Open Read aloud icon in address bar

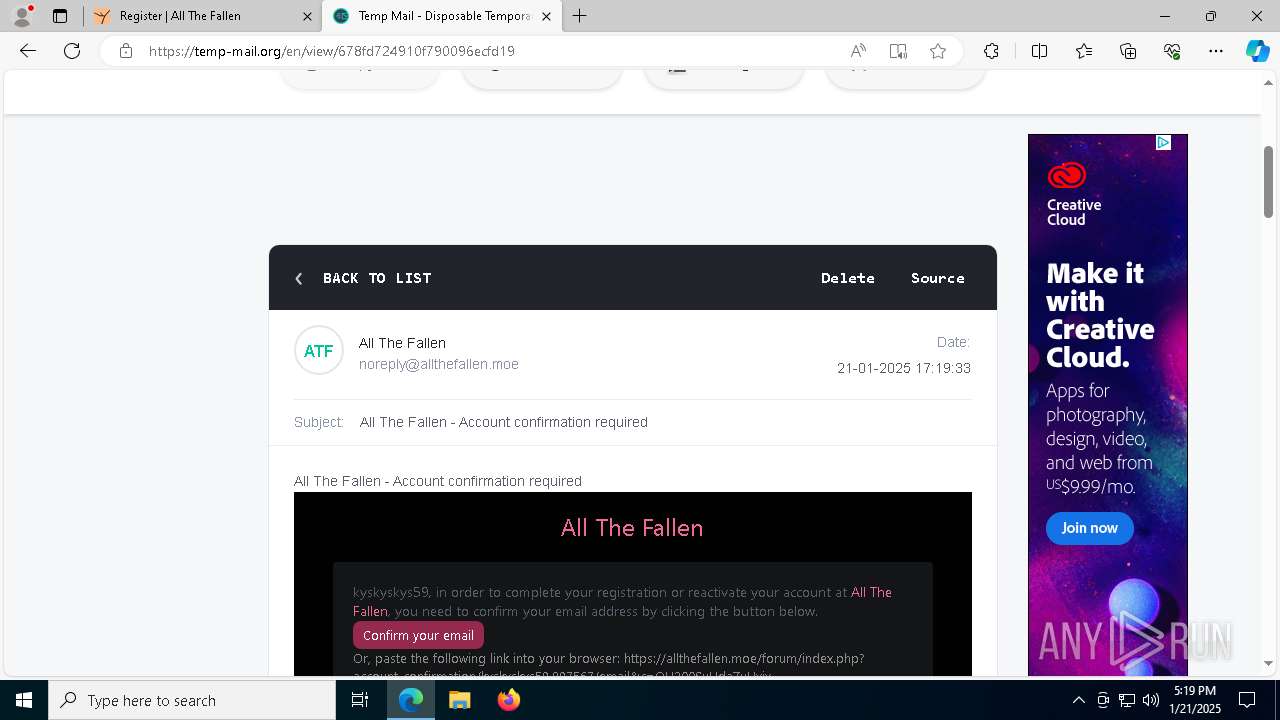[858, 51]
